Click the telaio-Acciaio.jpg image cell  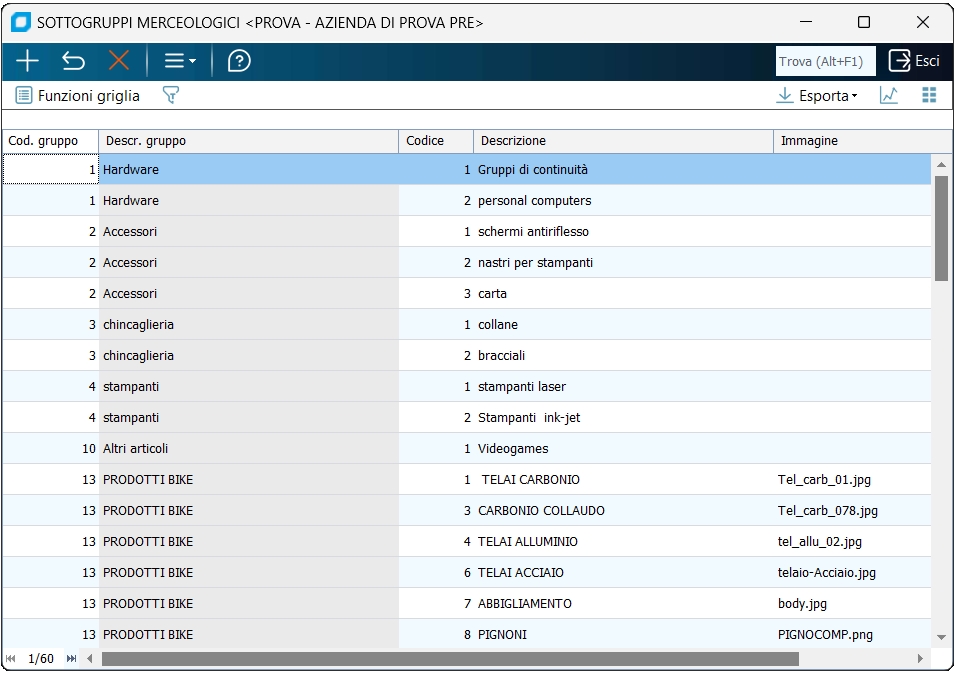point(852,573)
